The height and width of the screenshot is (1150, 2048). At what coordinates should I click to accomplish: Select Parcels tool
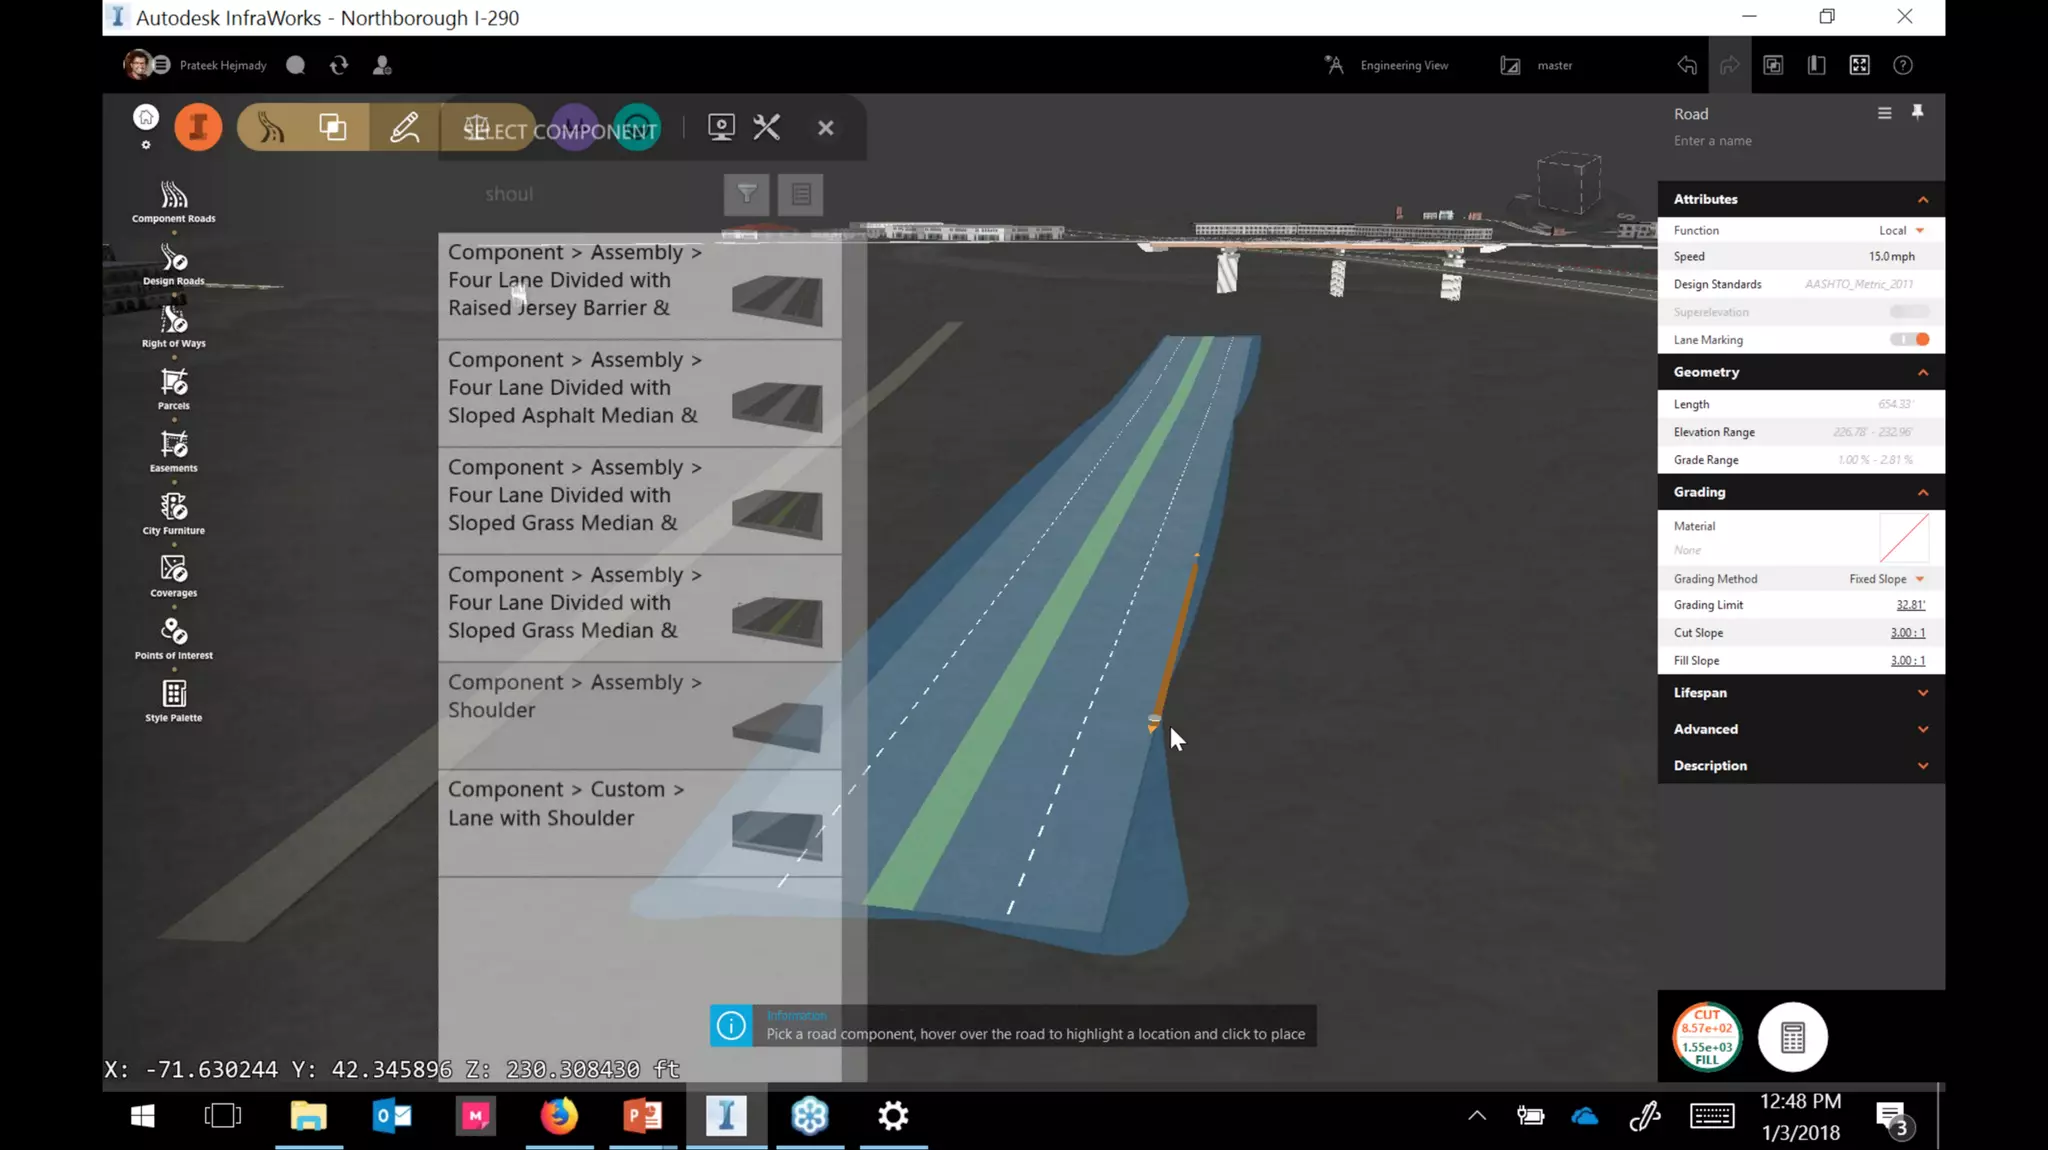click(174, 389)
